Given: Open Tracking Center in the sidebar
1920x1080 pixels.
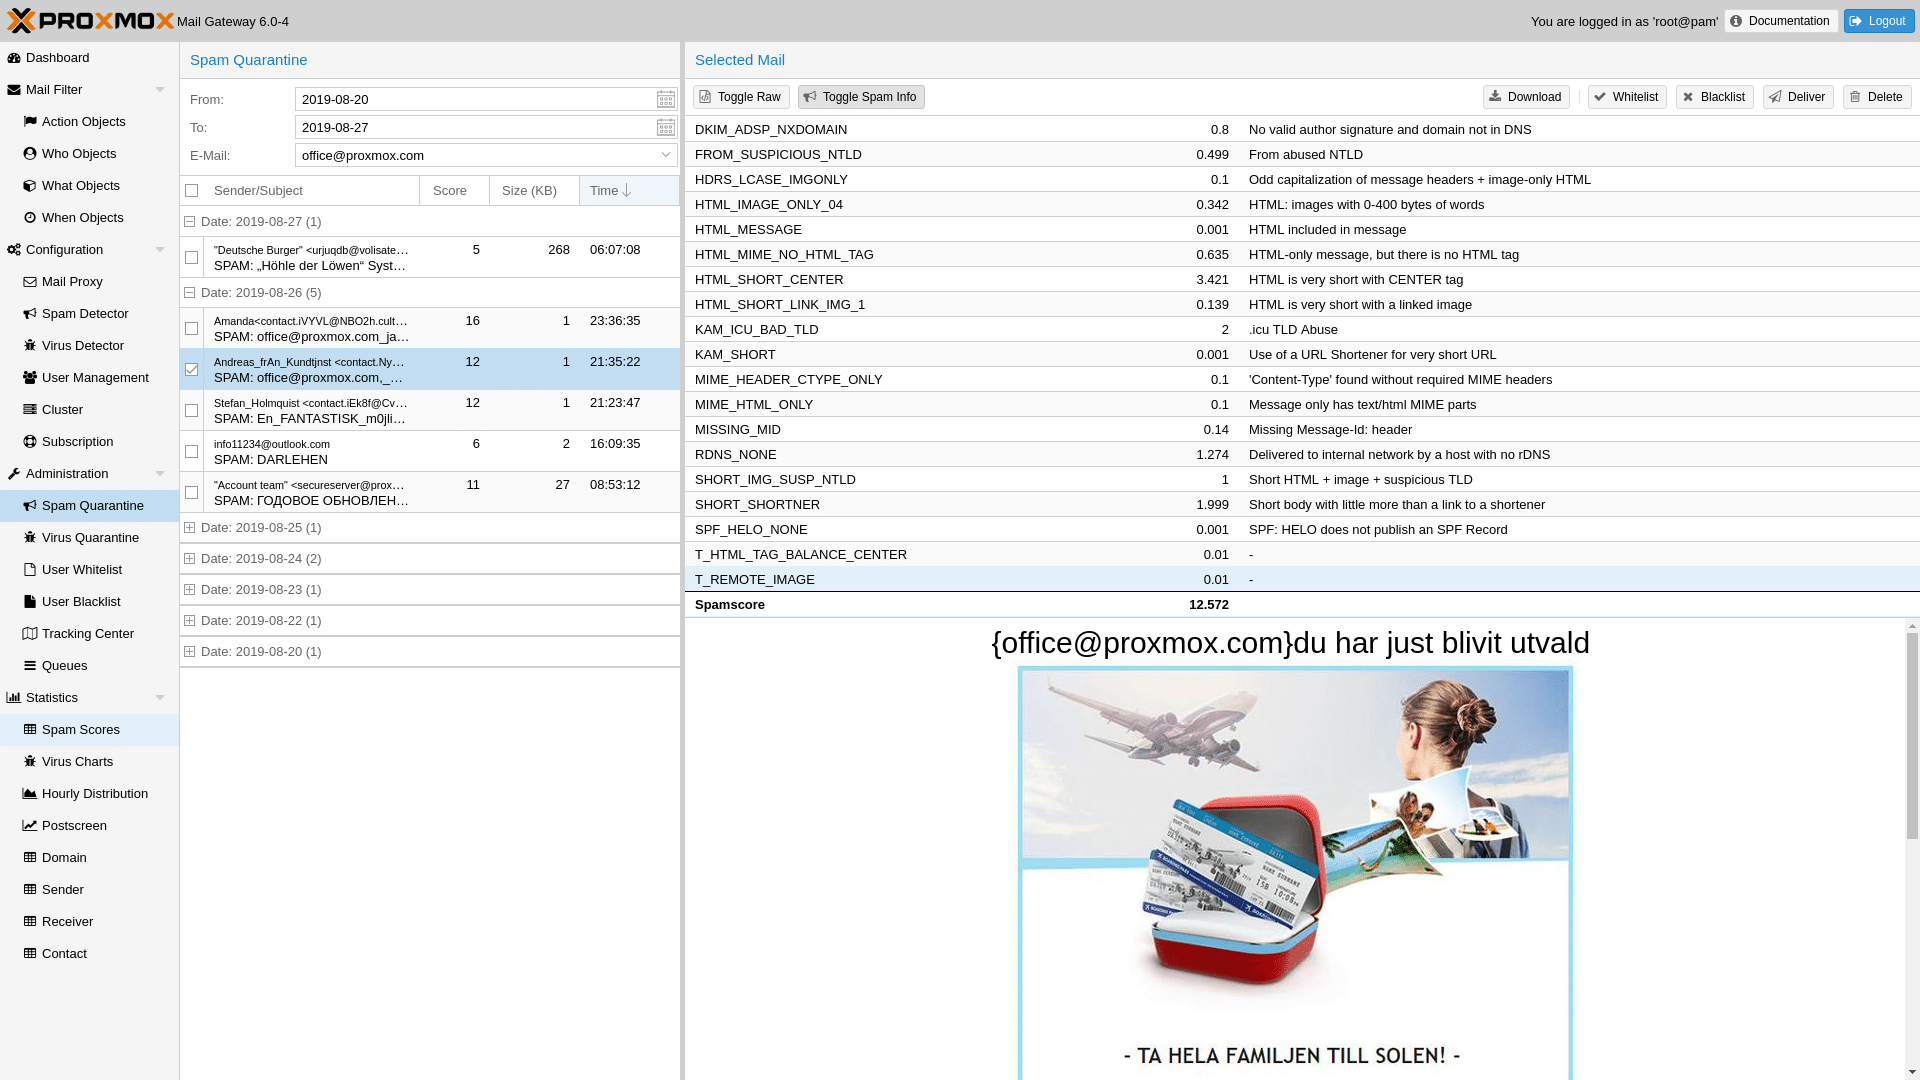Looking at the screenshot, I should (x=87, y=634).
